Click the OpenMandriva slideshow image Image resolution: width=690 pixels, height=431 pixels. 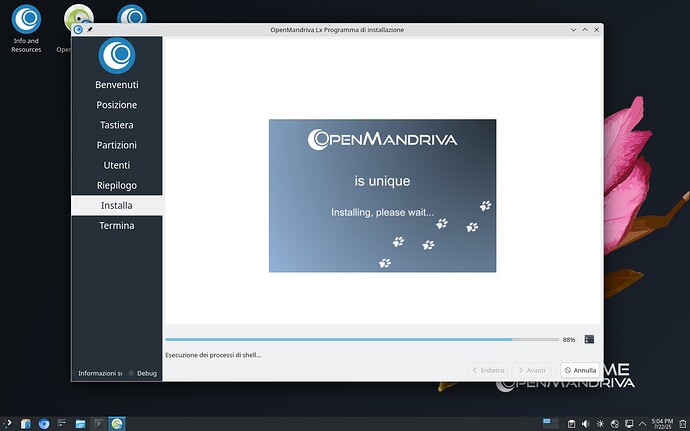pos(382,195)
